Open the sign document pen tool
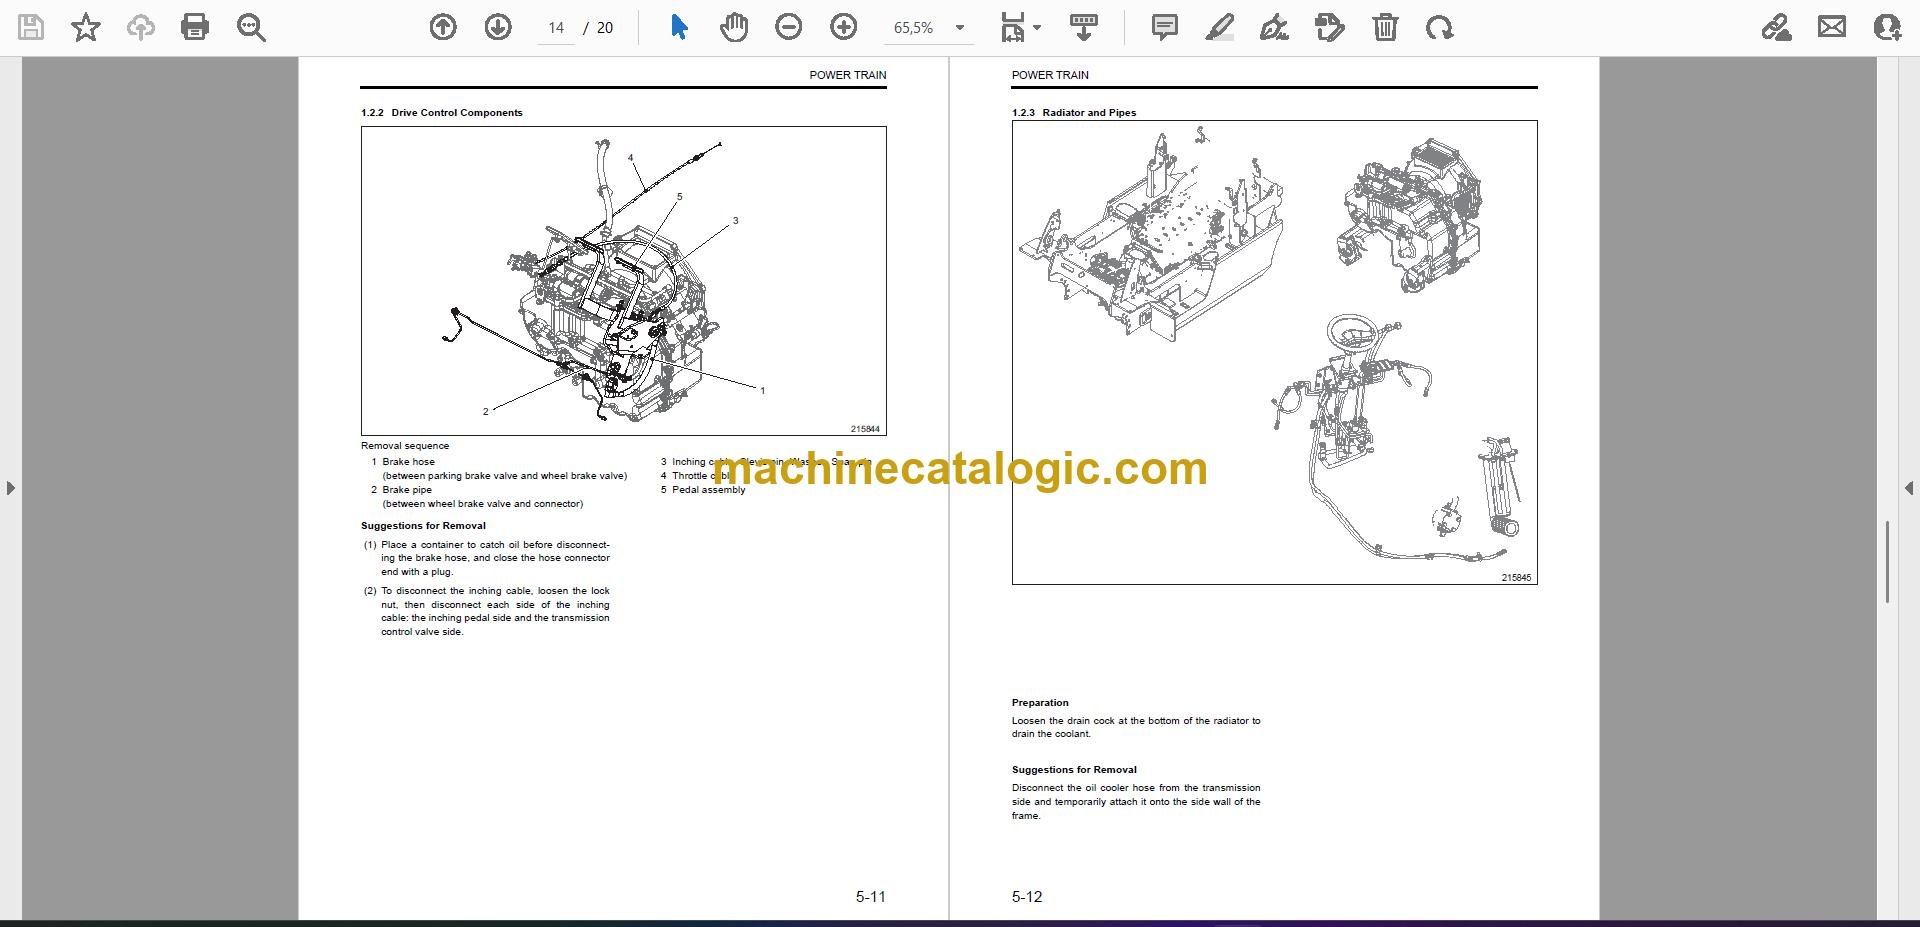Screen dimensions: 1920x927 (x=1274, y=27)
